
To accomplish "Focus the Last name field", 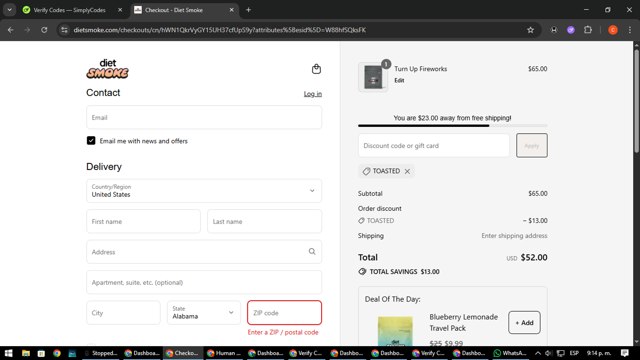I will (264, 221).
